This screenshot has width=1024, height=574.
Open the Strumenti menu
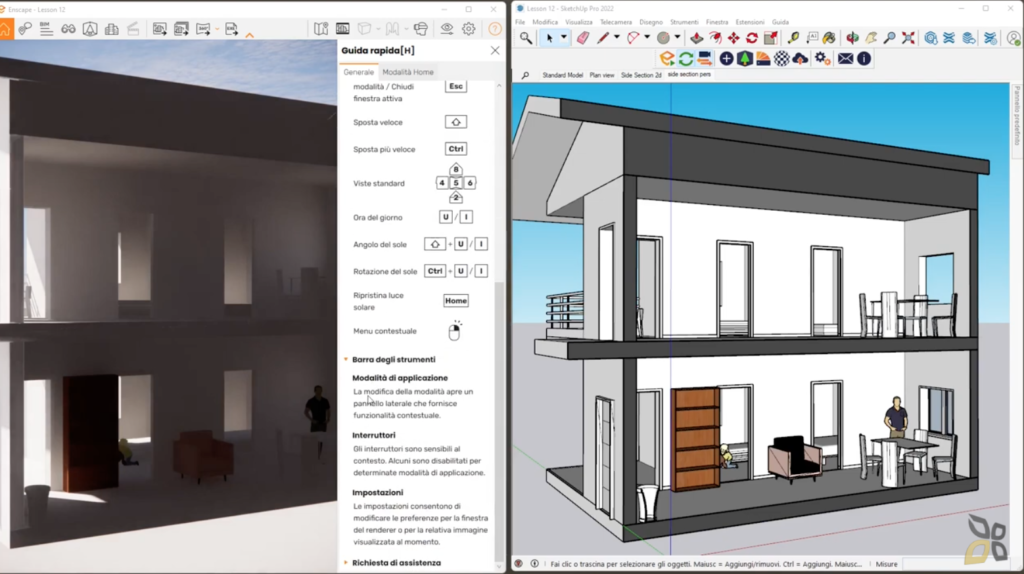684,22
